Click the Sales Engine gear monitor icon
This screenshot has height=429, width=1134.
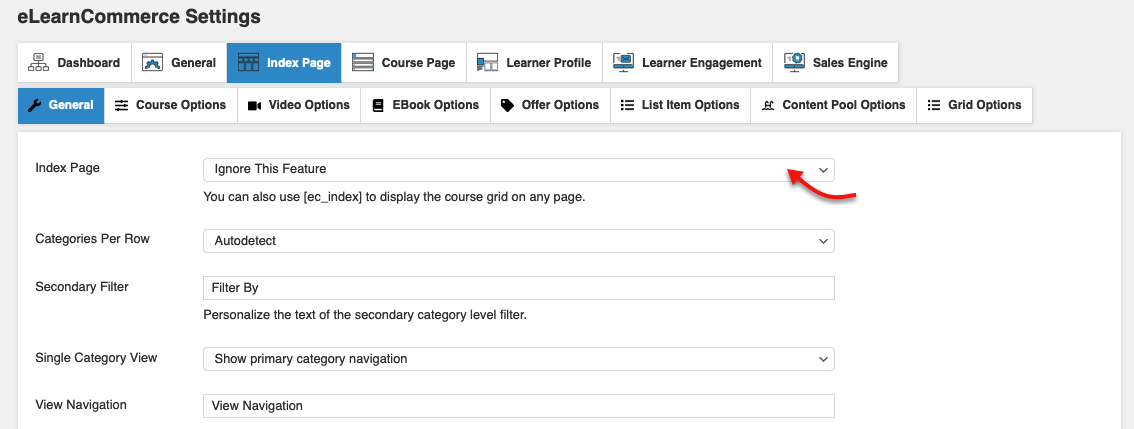pyautogui.click(x=794, y=63)
